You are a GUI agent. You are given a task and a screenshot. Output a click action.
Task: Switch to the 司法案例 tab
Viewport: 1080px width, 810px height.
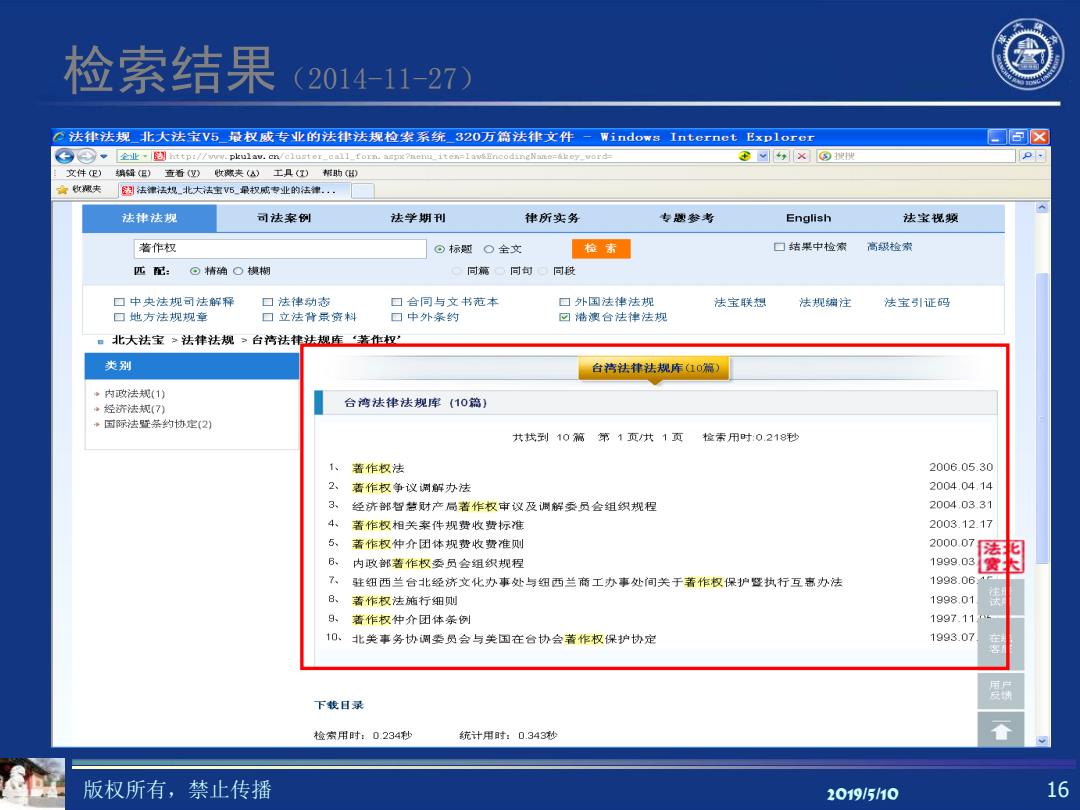(284, 218)
